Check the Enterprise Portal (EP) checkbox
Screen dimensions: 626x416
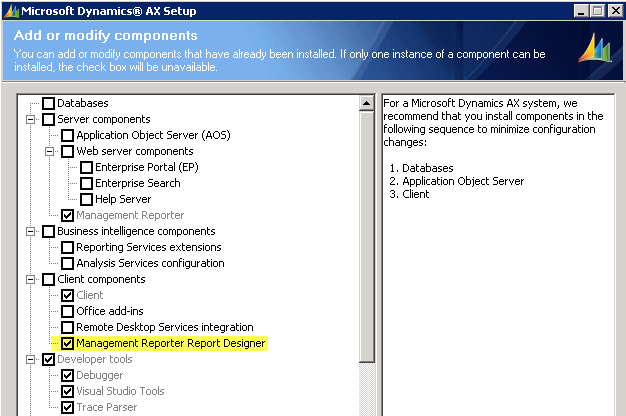coord(87,167)
